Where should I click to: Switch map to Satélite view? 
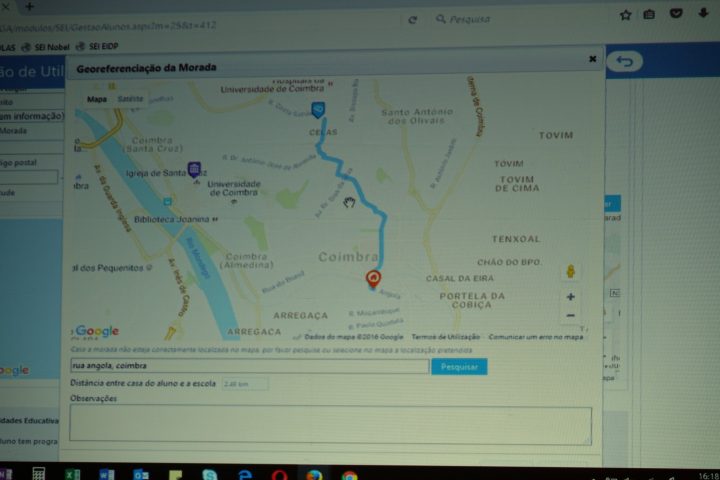(130, 99)
